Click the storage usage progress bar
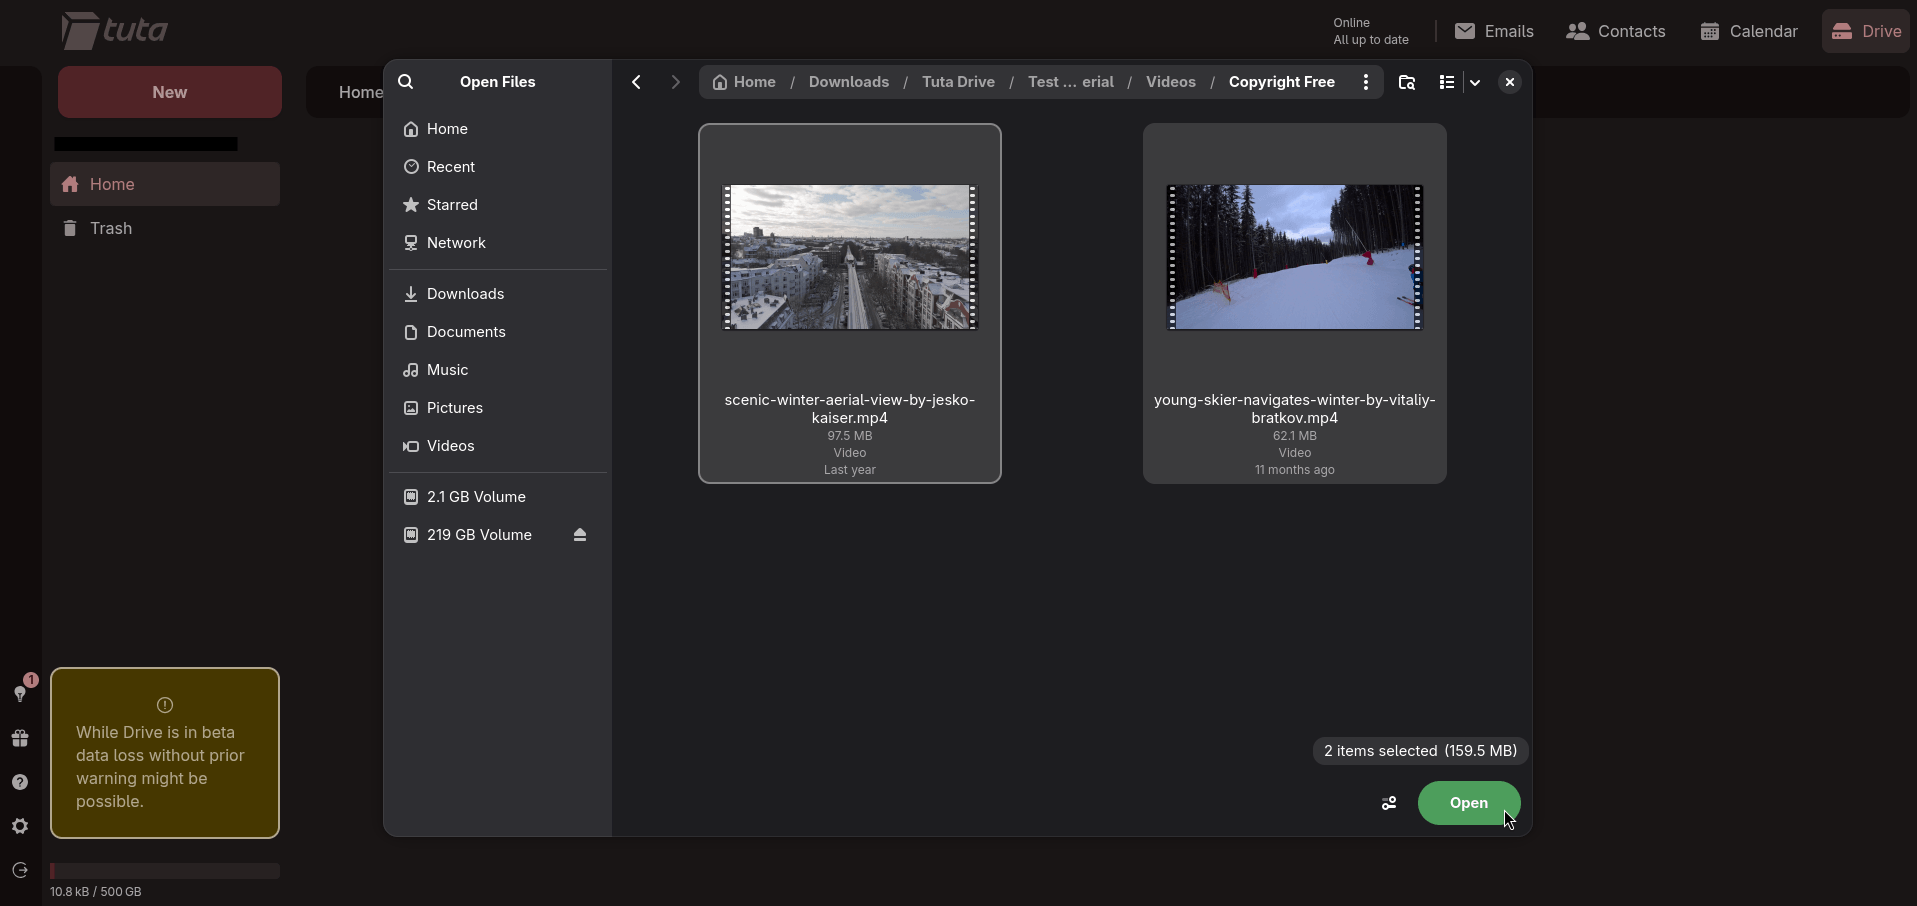The width and height of the screenshot is (1917, 906). 165,871
